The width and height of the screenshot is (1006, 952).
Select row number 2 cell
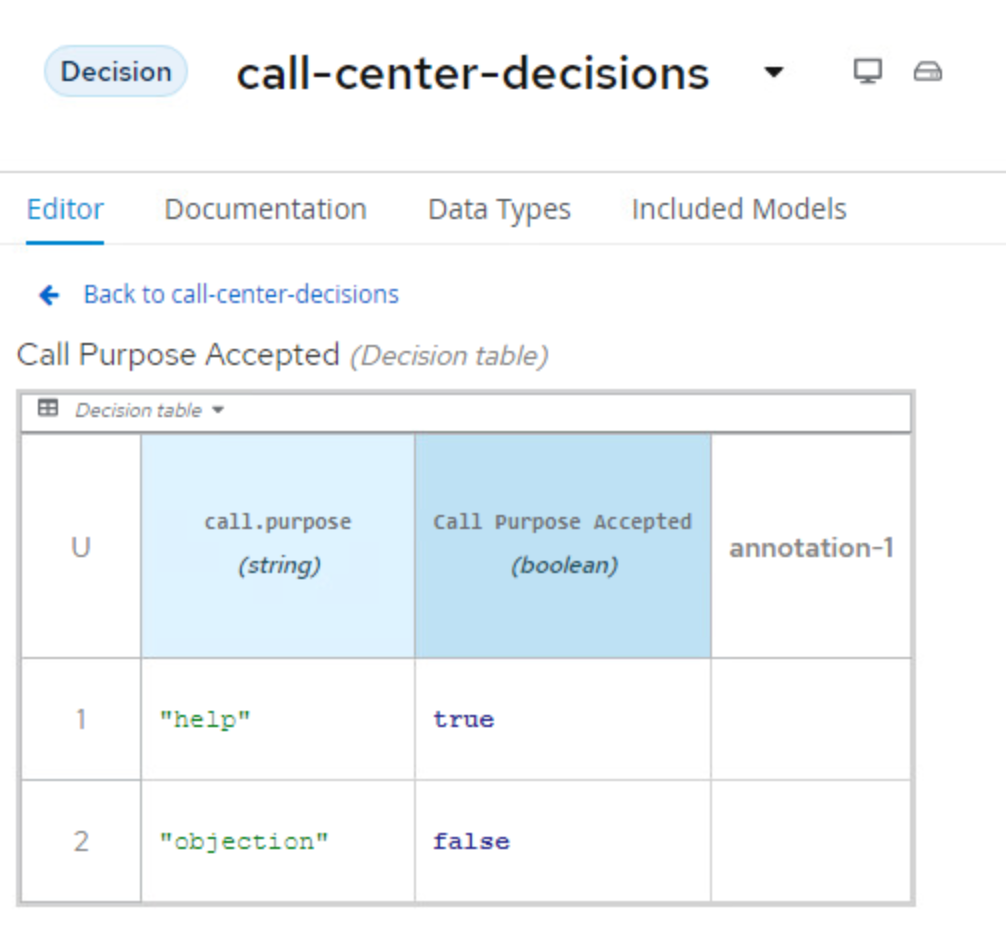(x=81, y=841)
